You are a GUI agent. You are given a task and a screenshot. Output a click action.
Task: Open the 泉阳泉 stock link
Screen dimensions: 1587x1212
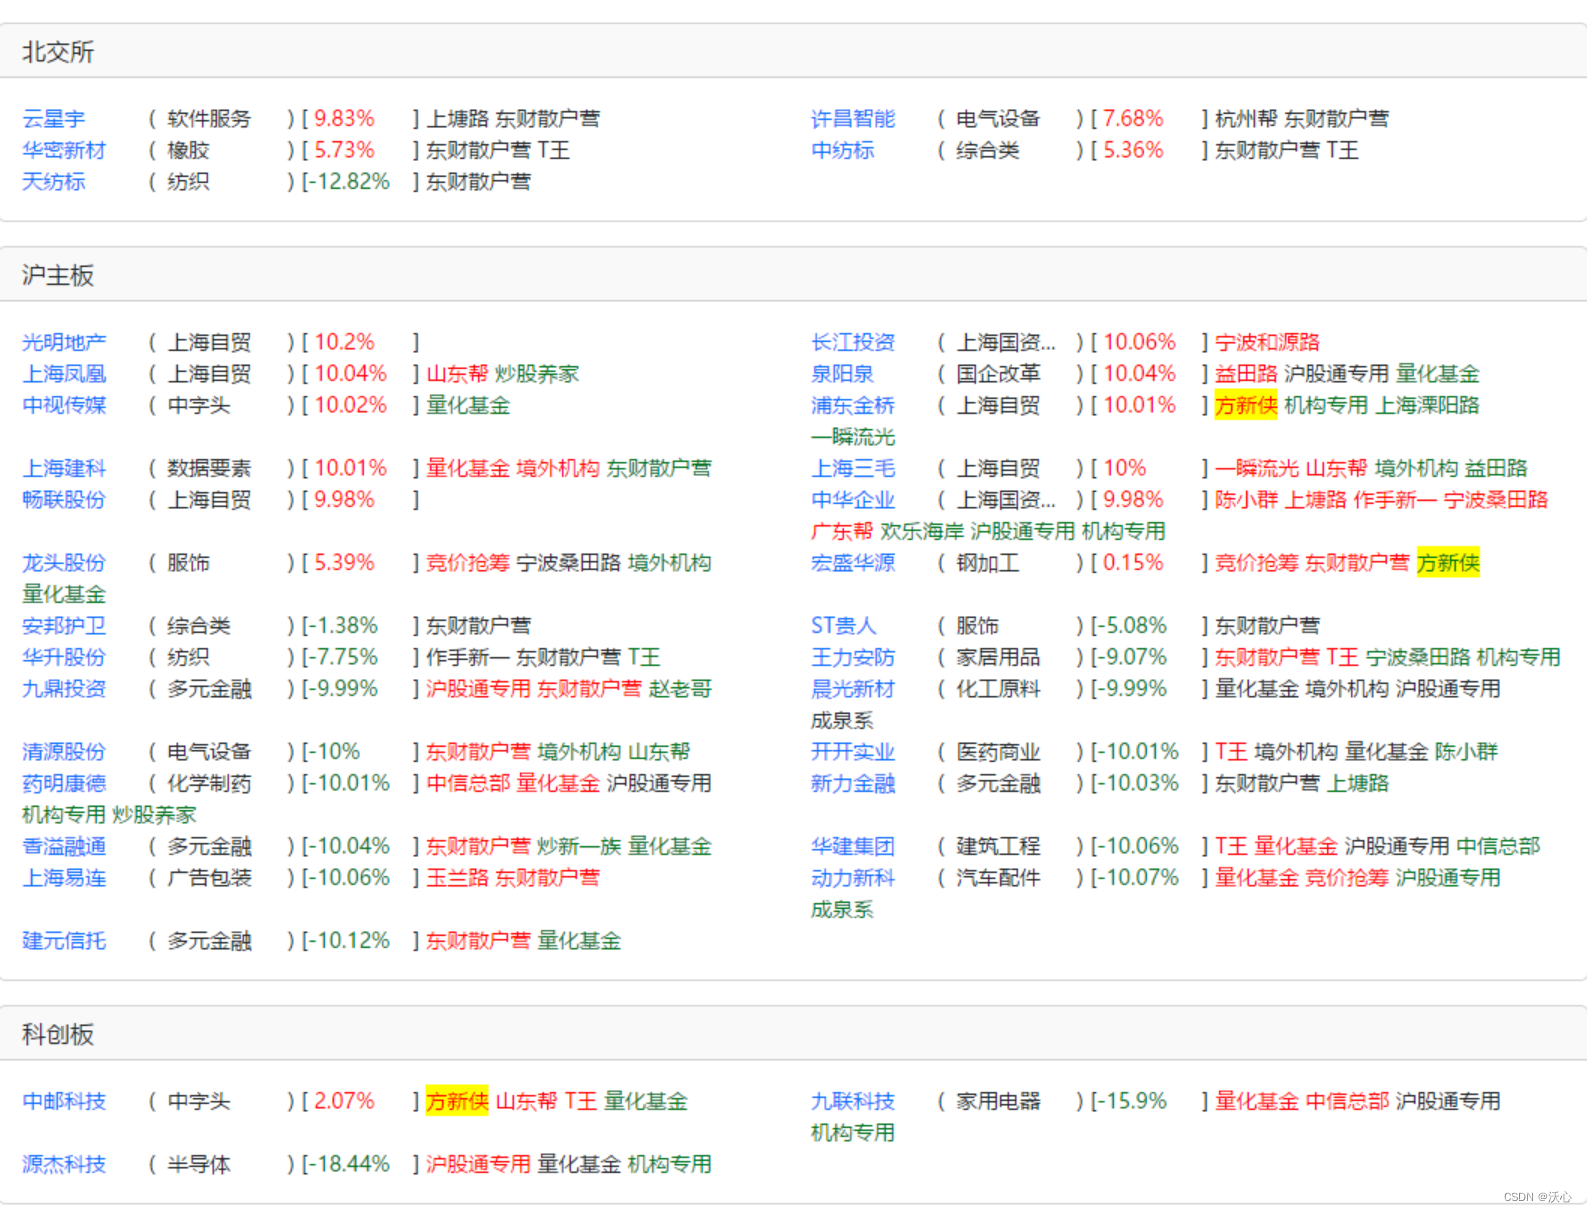point(843,374)
